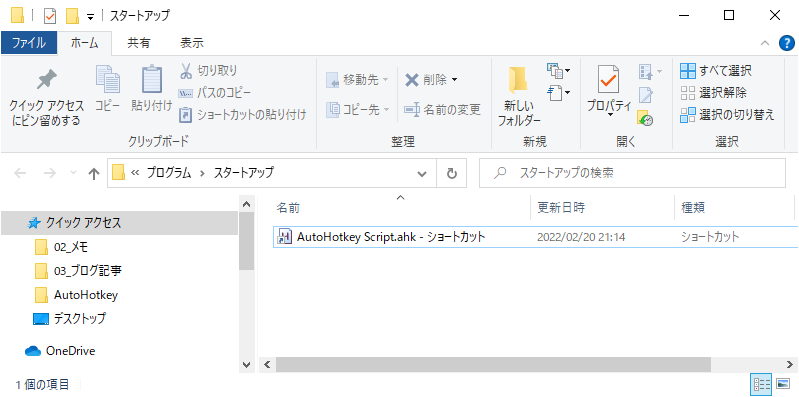This screenshot has width=799, height=397.
Task: Click the History icon in 開く group
Action: 645,118
